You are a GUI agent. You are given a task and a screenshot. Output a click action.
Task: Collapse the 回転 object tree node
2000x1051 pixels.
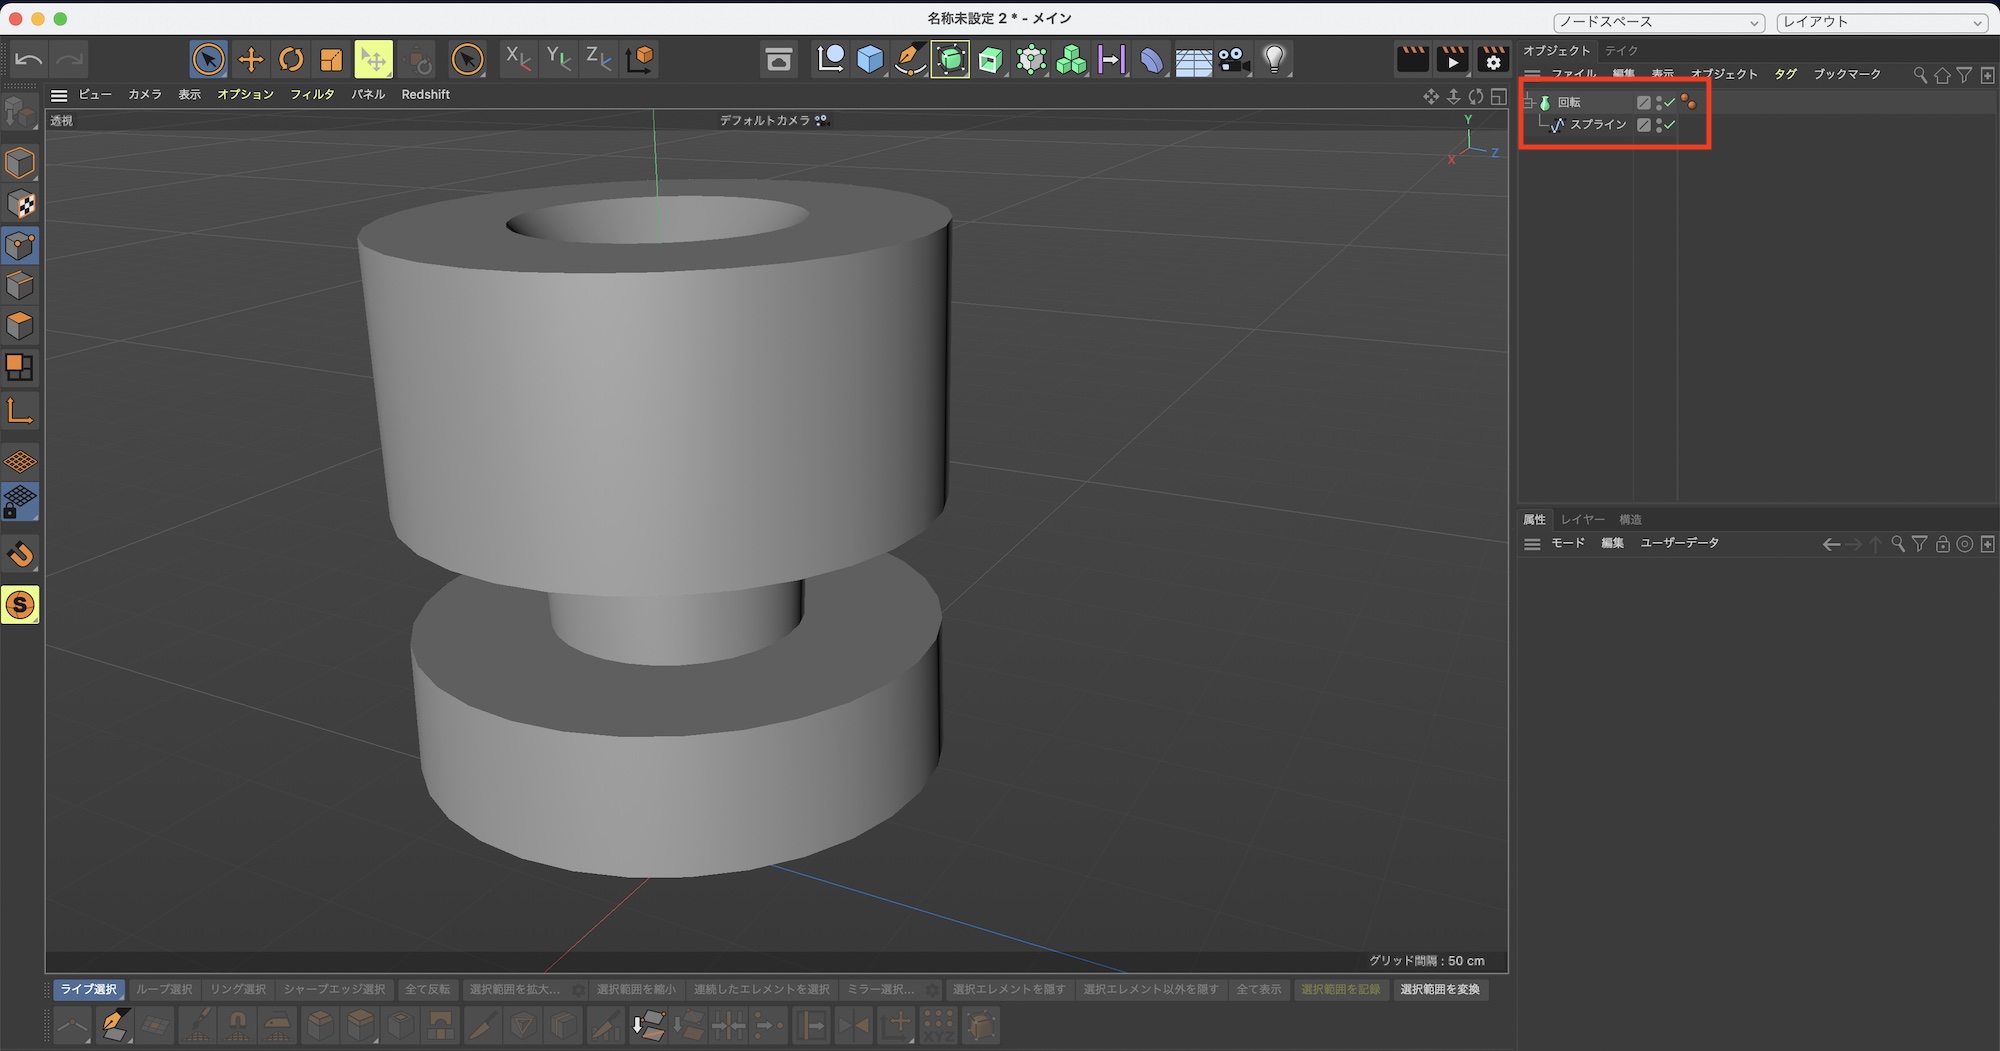pos(1529,102)
